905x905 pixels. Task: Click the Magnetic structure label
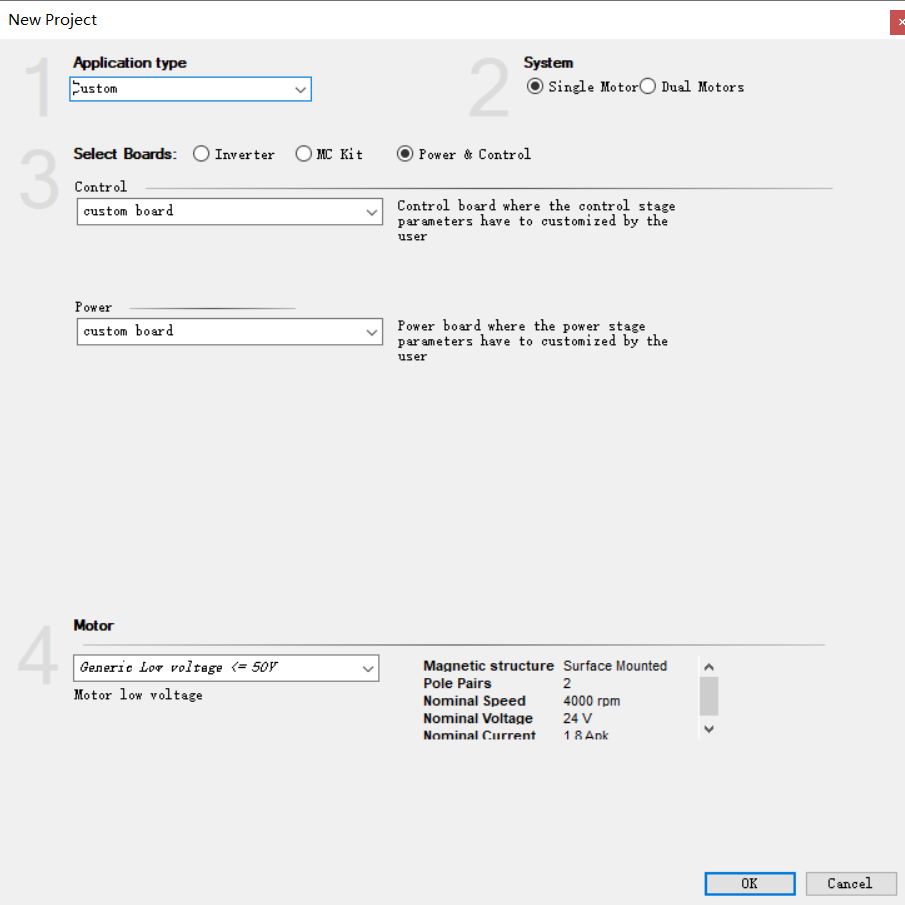488,666
